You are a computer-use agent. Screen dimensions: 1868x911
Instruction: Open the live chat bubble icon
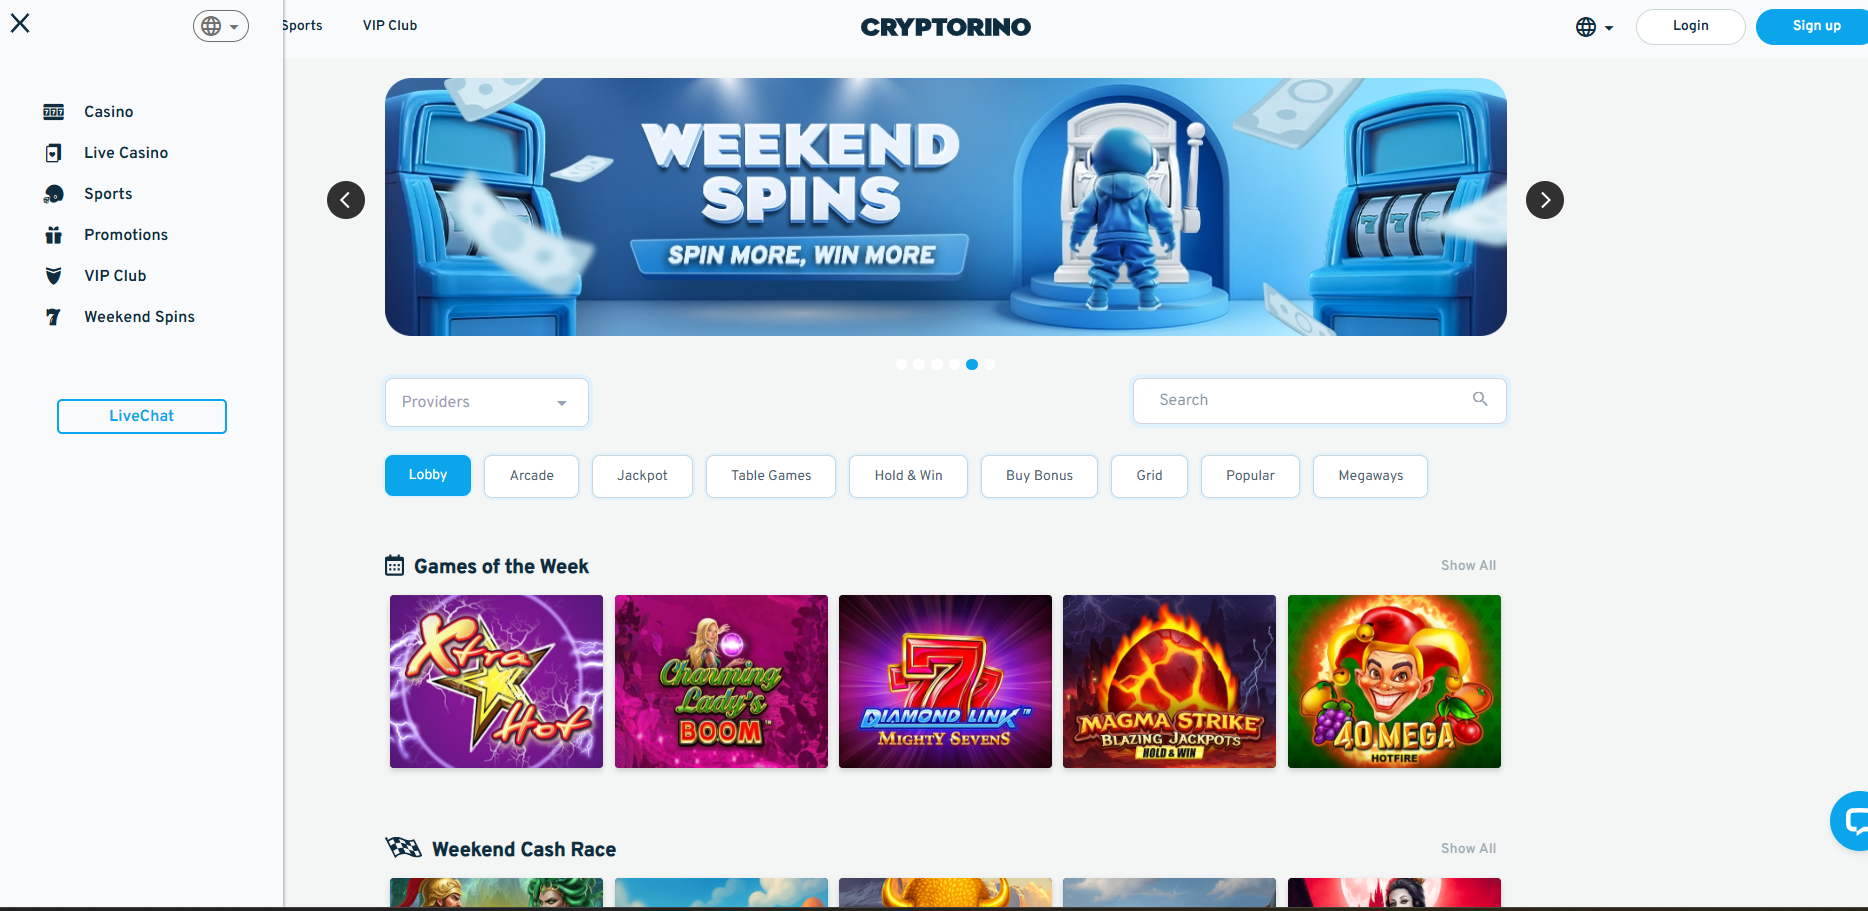tap(1851, 821)
